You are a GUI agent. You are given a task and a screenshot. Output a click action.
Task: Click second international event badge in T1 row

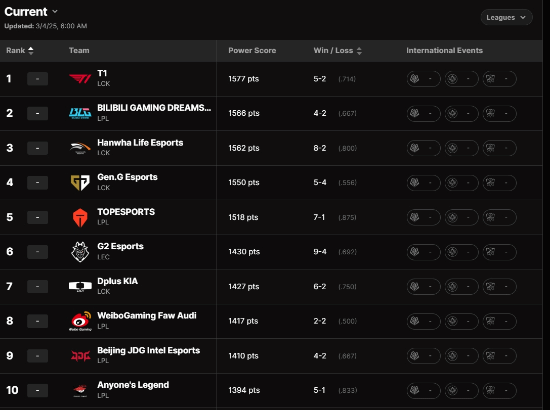click(x=461, y=79)
